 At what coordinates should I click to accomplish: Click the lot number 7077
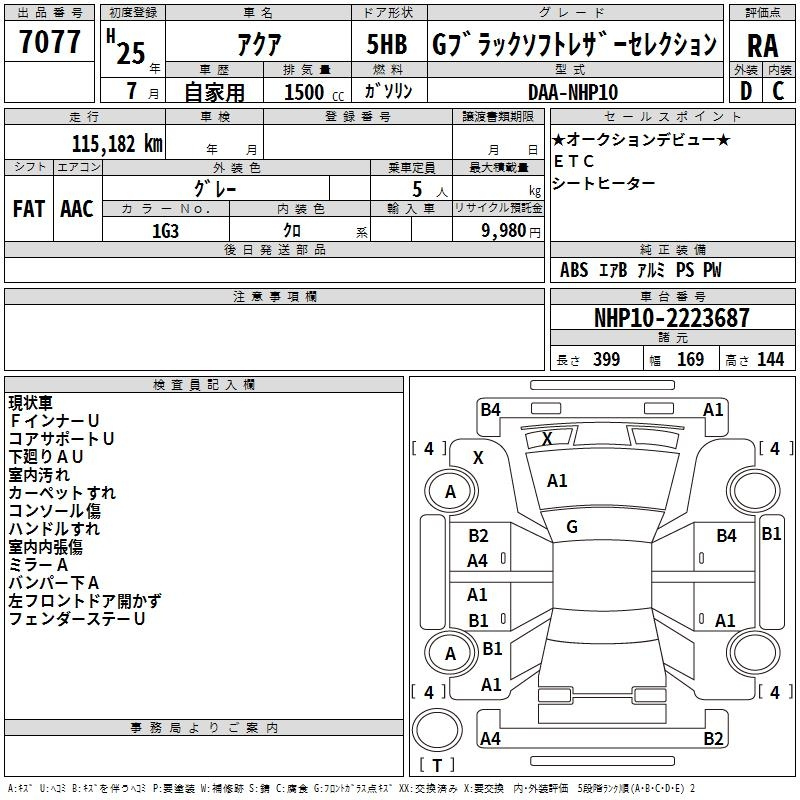tap(49, 42)
